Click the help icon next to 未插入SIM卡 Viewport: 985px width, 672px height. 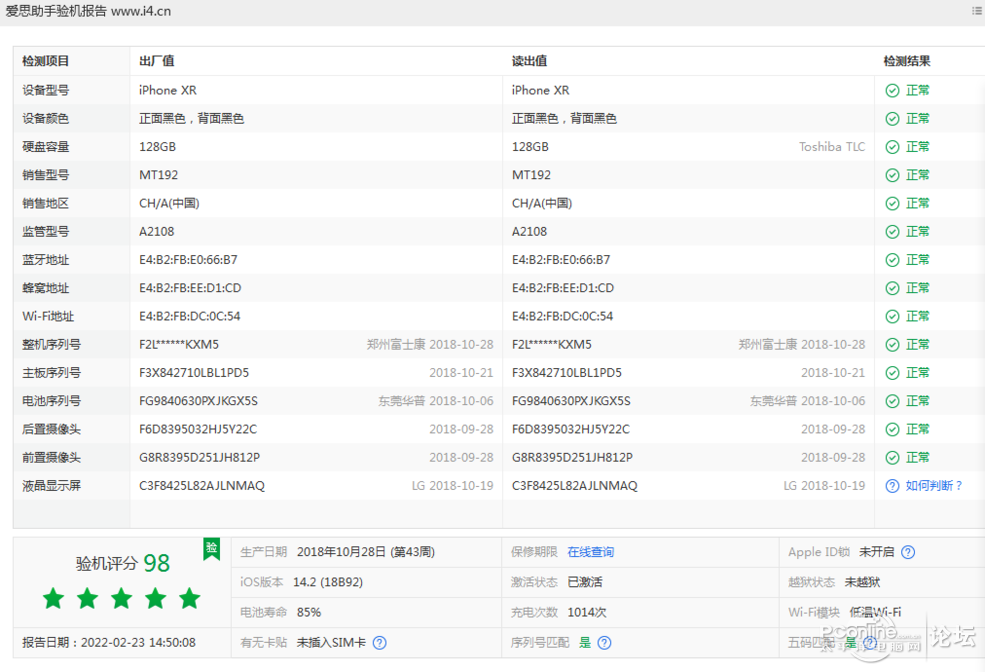pos(379,642)
